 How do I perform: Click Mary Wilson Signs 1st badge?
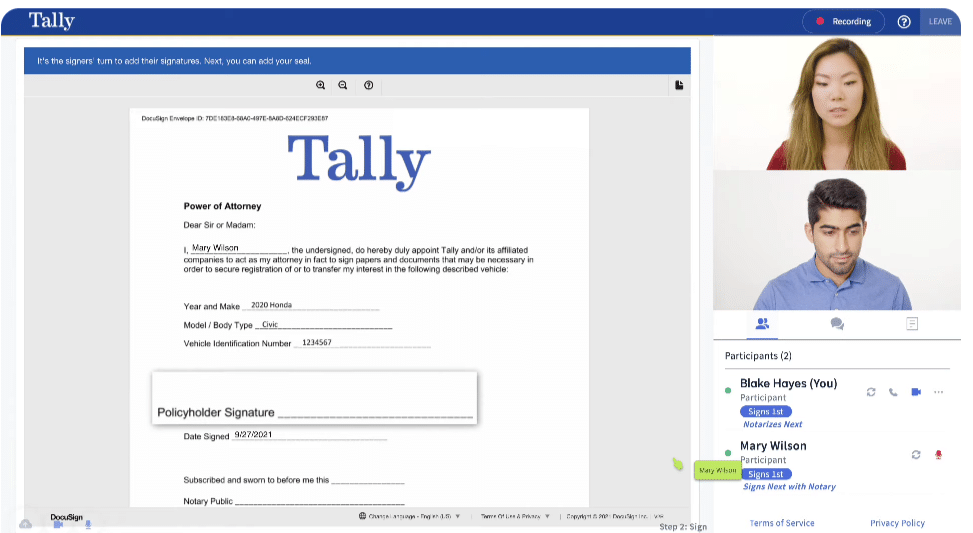tap(766, 474)
